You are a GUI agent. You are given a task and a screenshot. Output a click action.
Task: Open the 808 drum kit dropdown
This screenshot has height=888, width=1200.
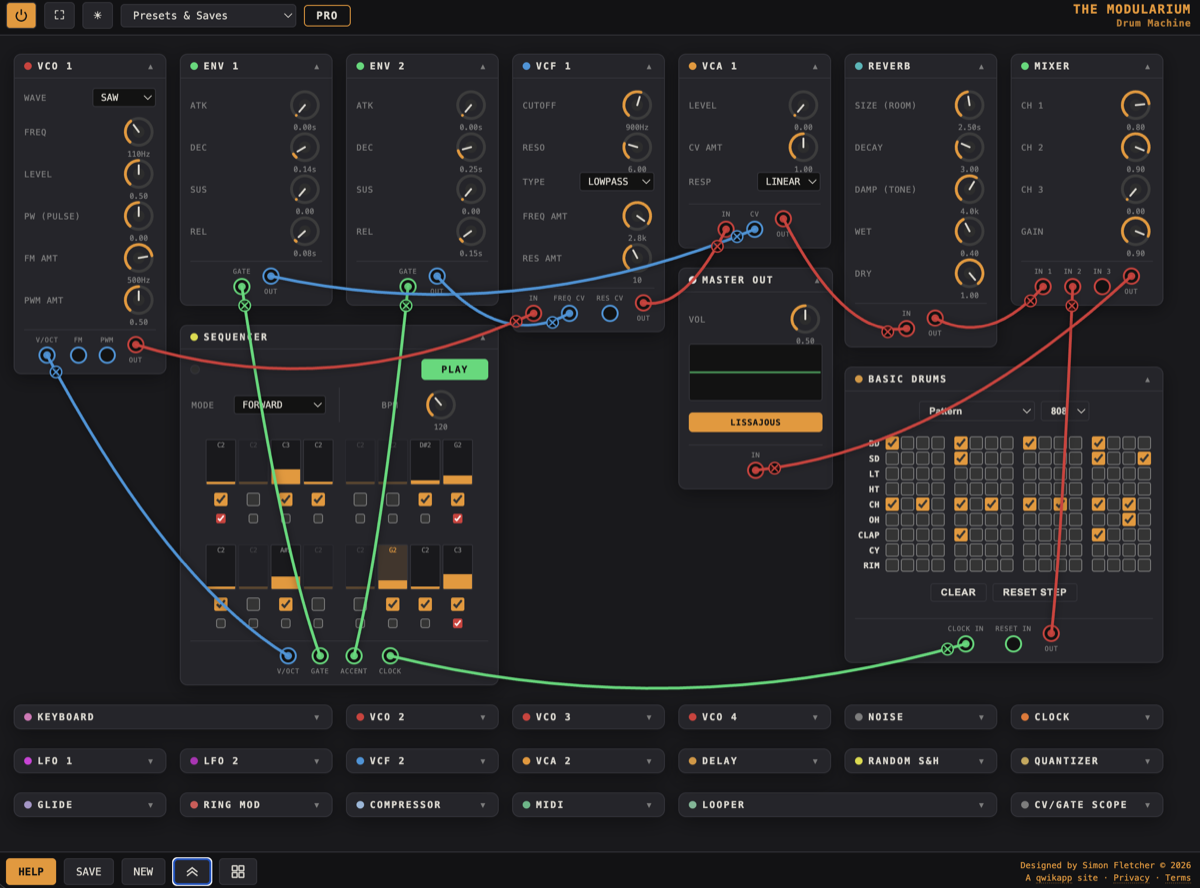tap(1064, 410)
